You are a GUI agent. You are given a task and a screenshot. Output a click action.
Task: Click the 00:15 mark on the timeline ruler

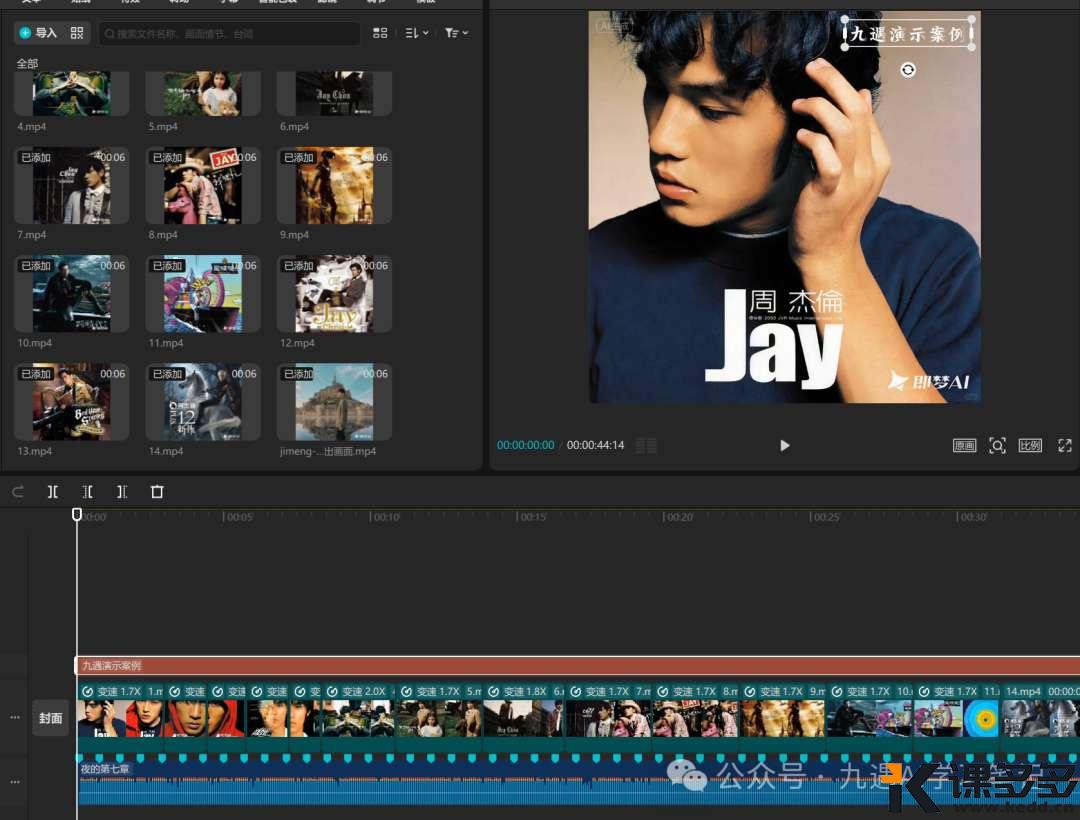click(533, 517)
